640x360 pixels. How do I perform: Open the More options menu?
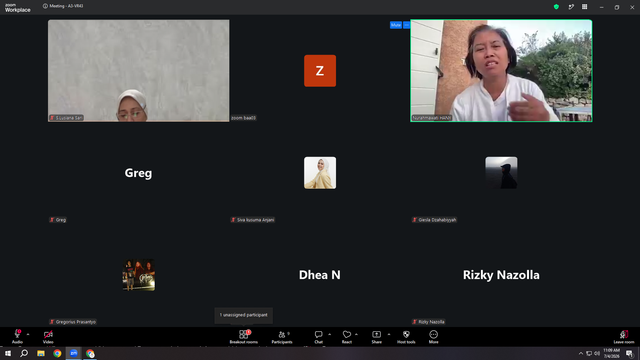point(433,336)
